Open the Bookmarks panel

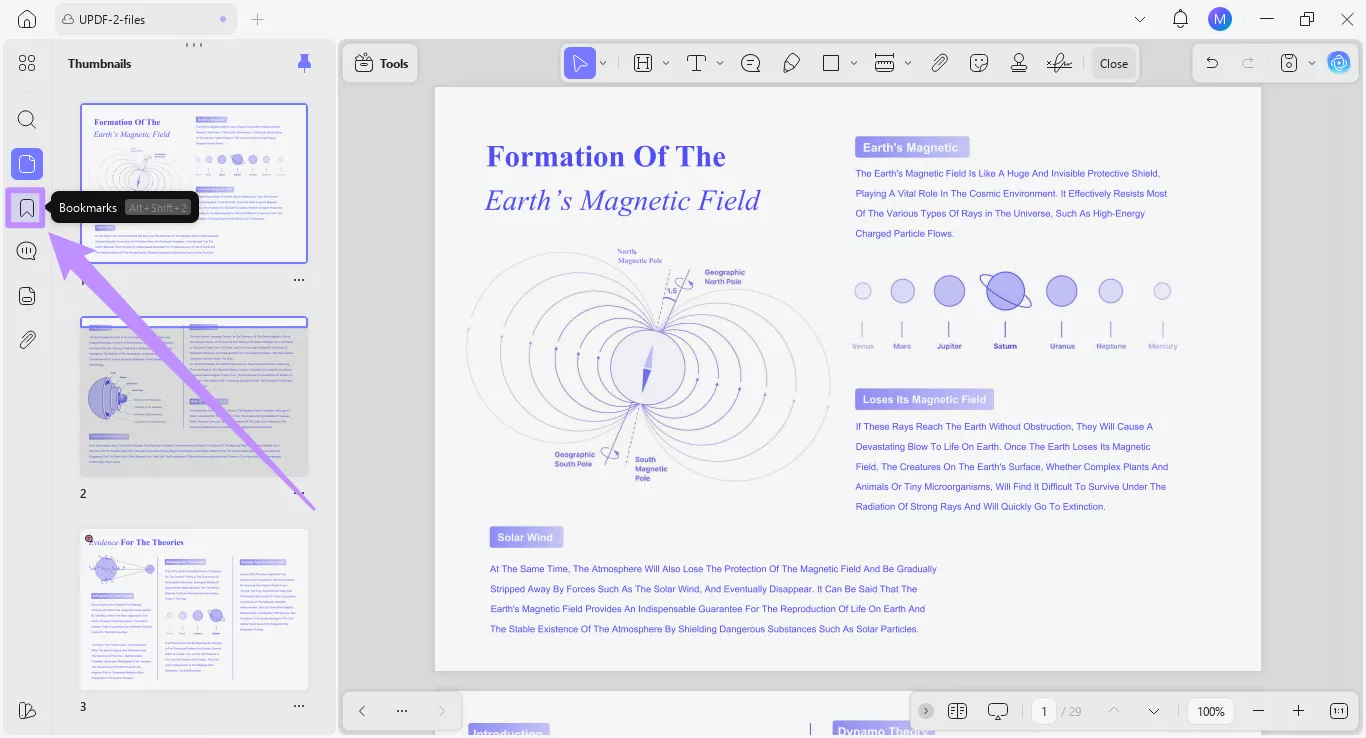point(27,208)
